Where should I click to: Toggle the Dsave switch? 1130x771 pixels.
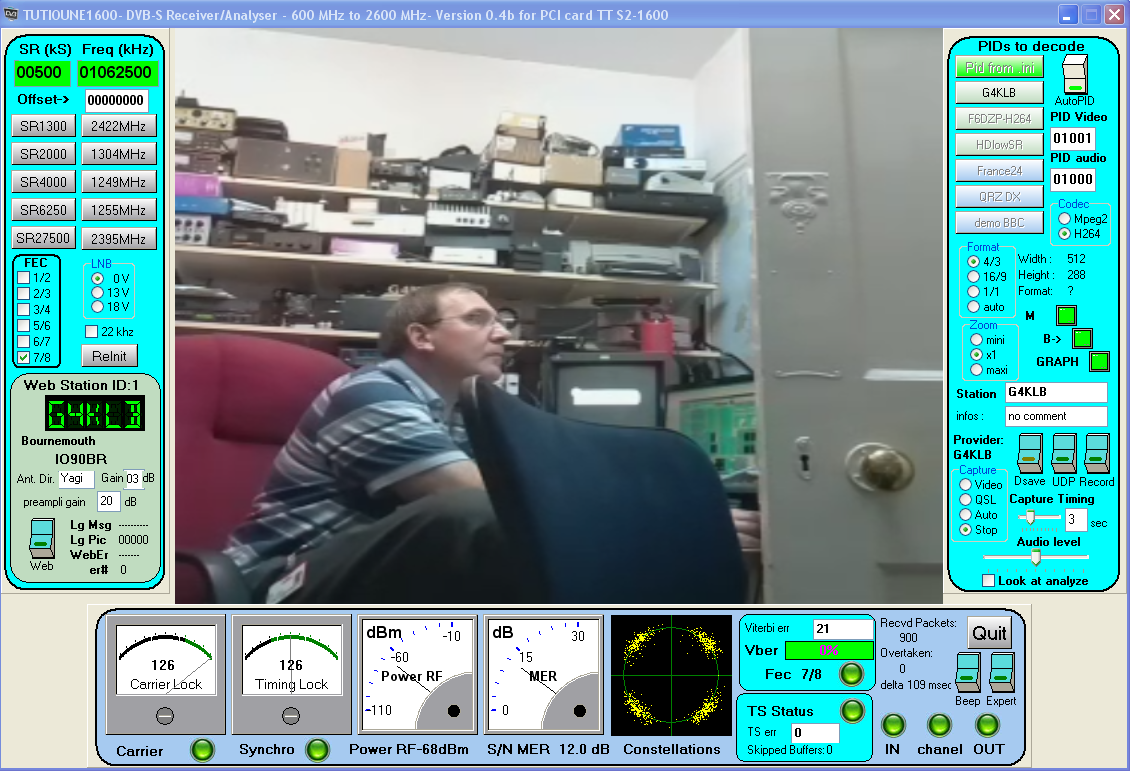pyautogui.click(x=1030, y=454)
